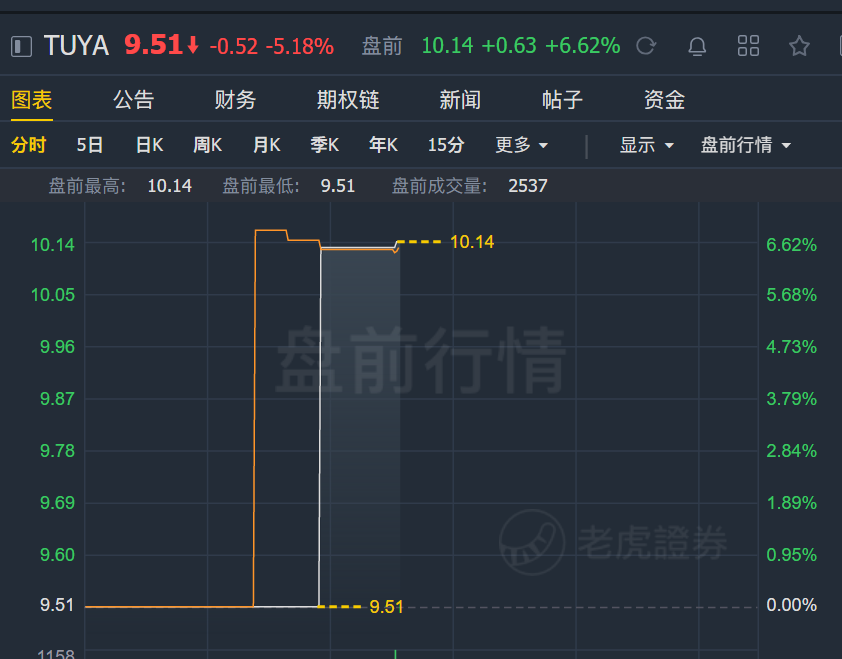Click the 盘前最高 value 10.14
Viewport: 842px width, 659px height.
[x=170, y=186]
